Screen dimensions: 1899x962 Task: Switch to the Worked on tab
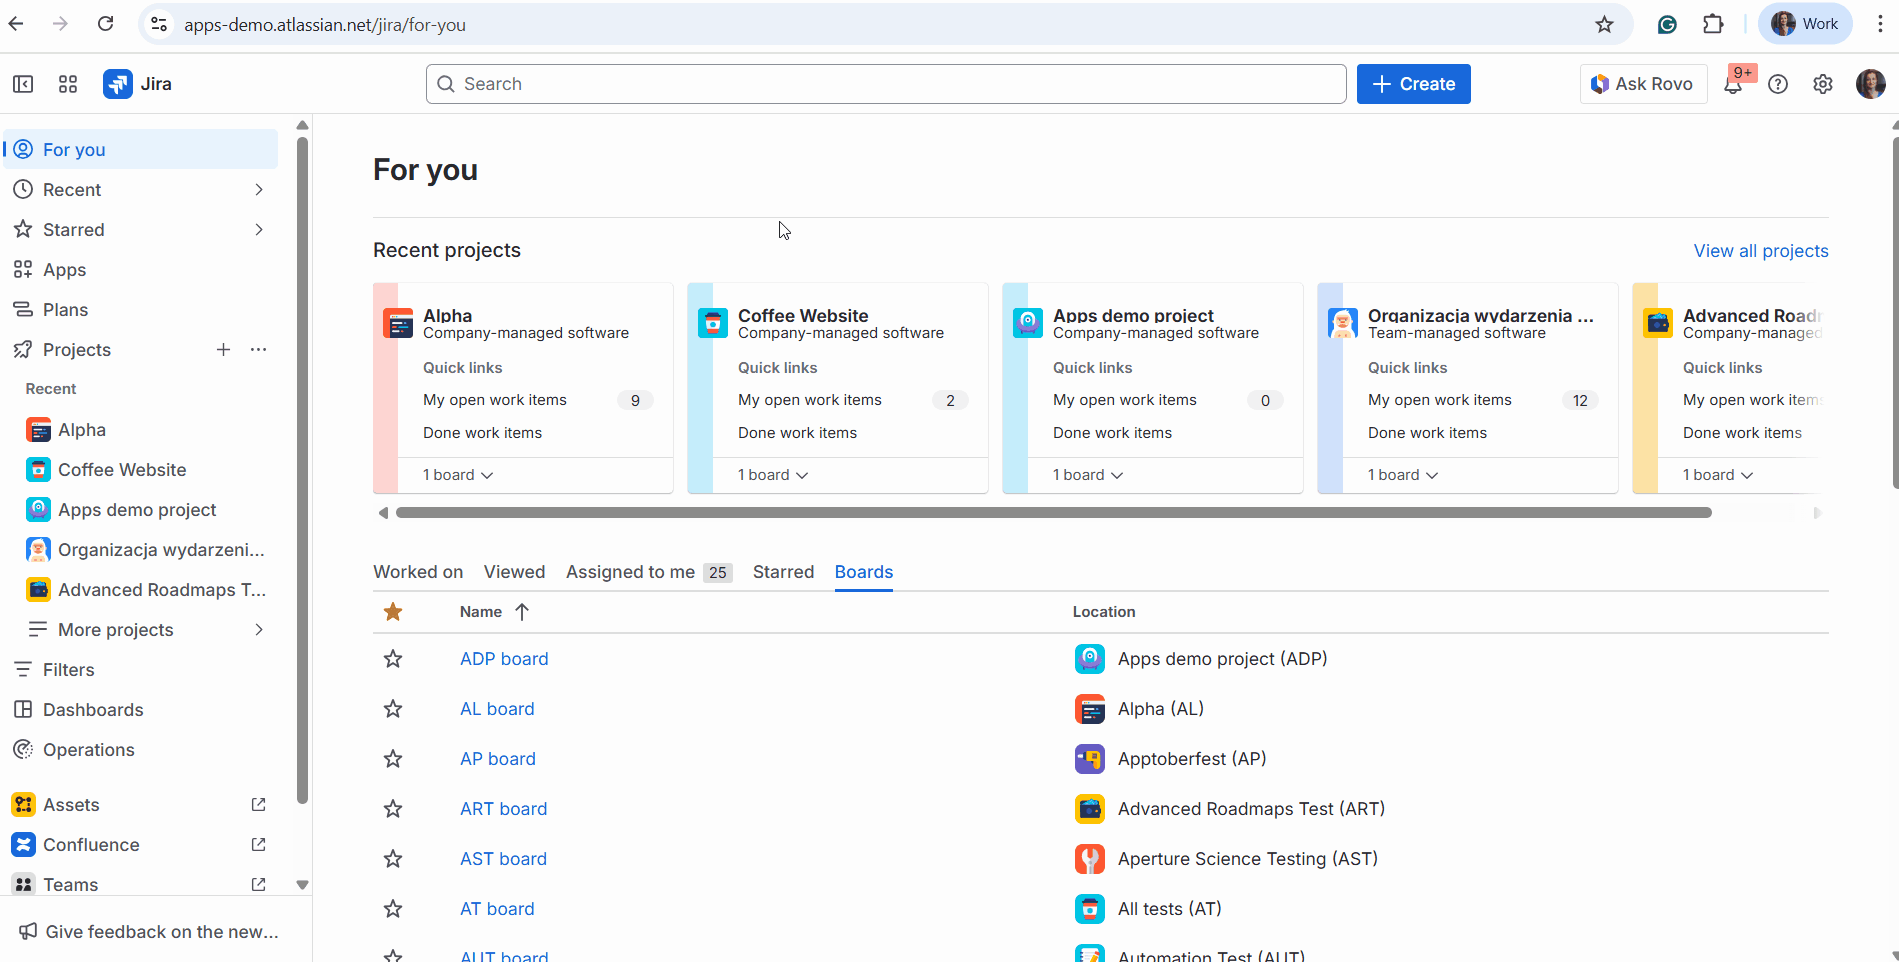418,572
